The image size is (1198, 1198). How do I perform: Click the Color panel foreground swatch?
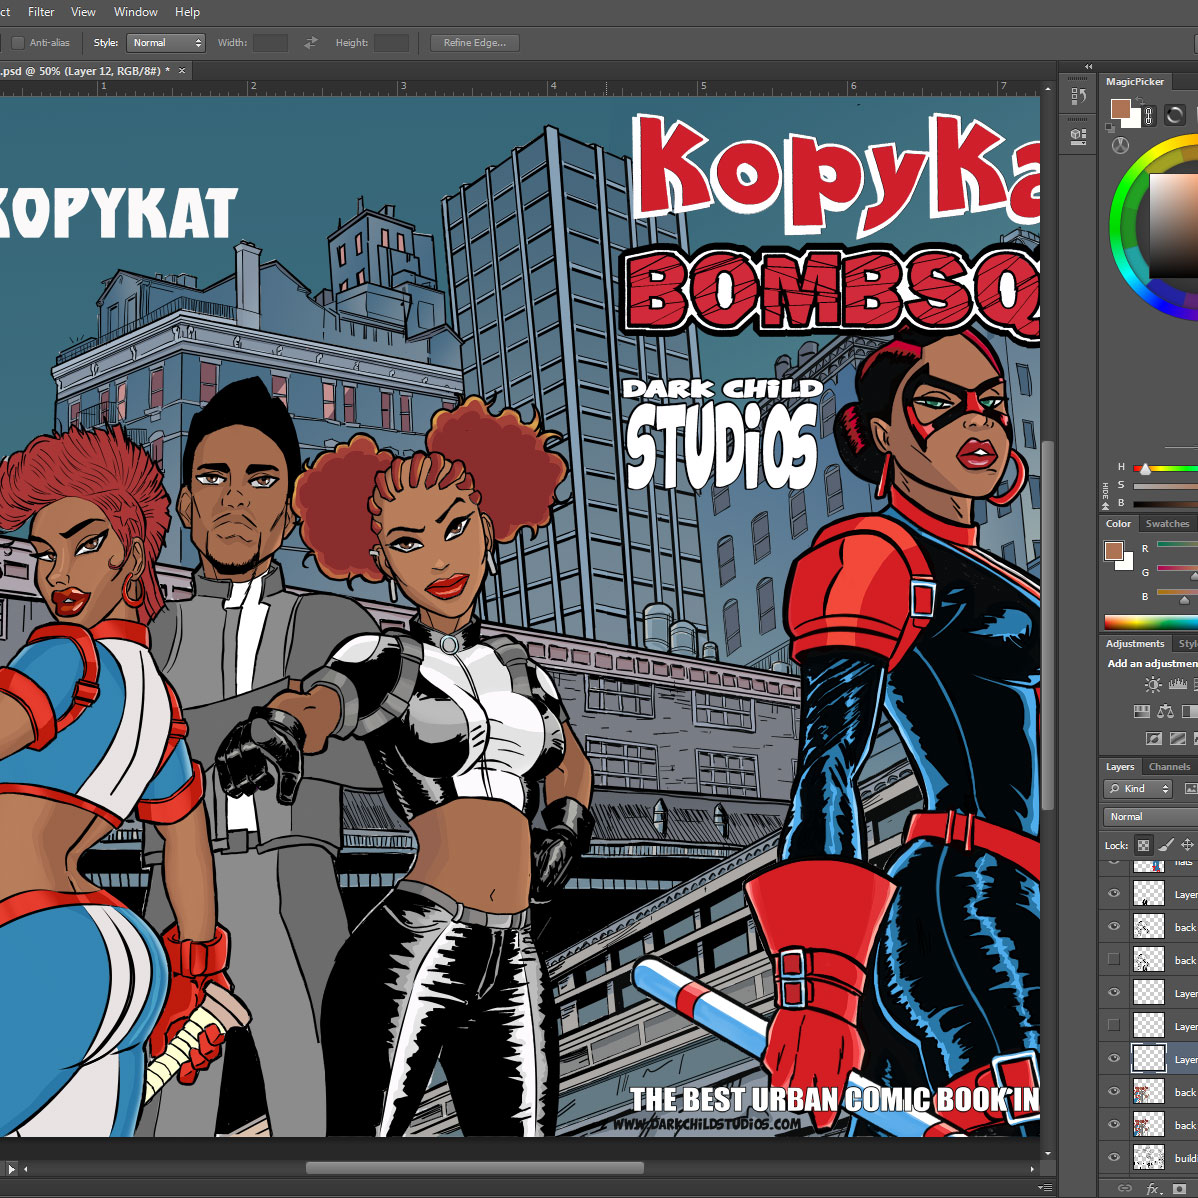click(x=1113, y=550)
